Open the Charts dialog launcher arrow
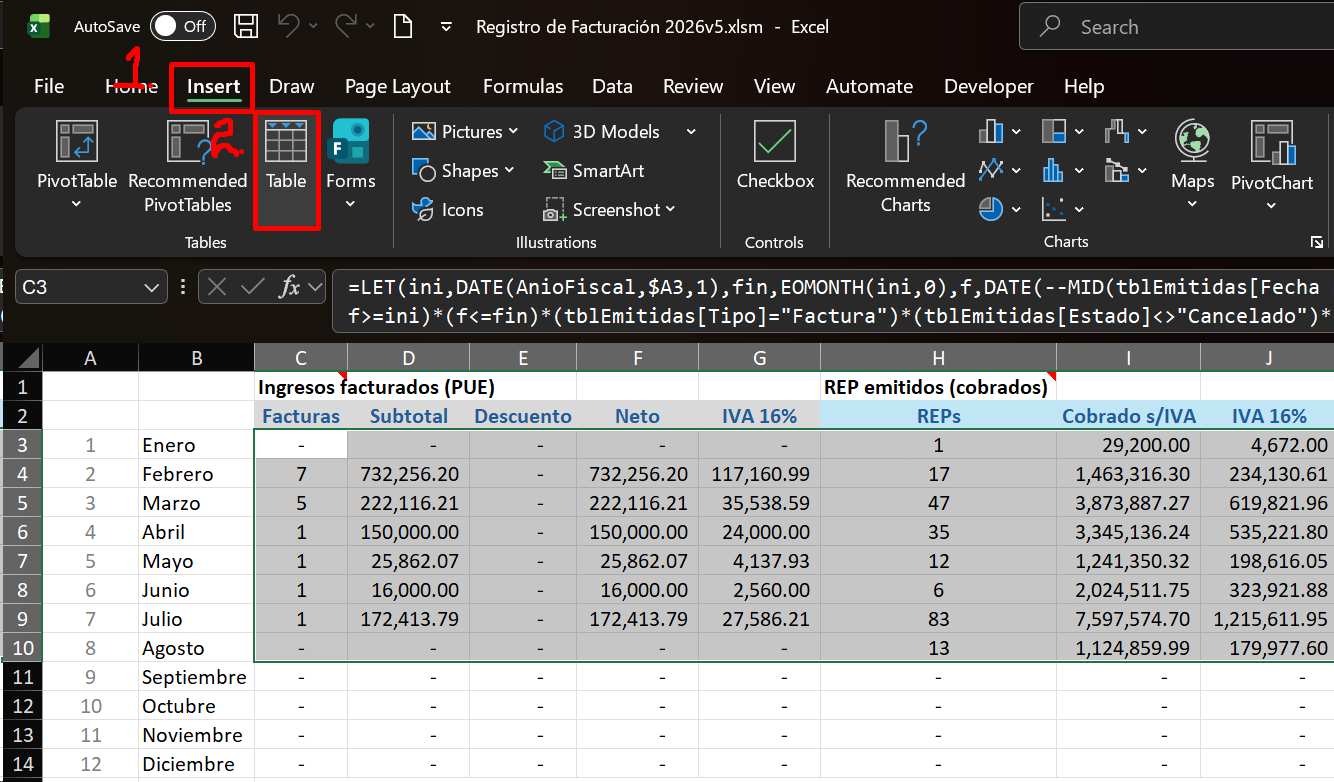The image size is (1334, 782). [x=1316, y=243]
